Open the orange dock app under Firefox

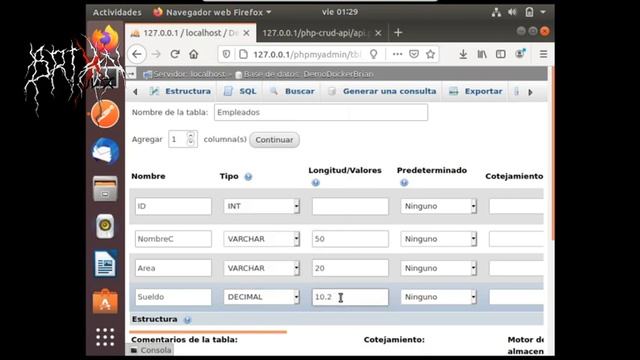coord(105,114)
